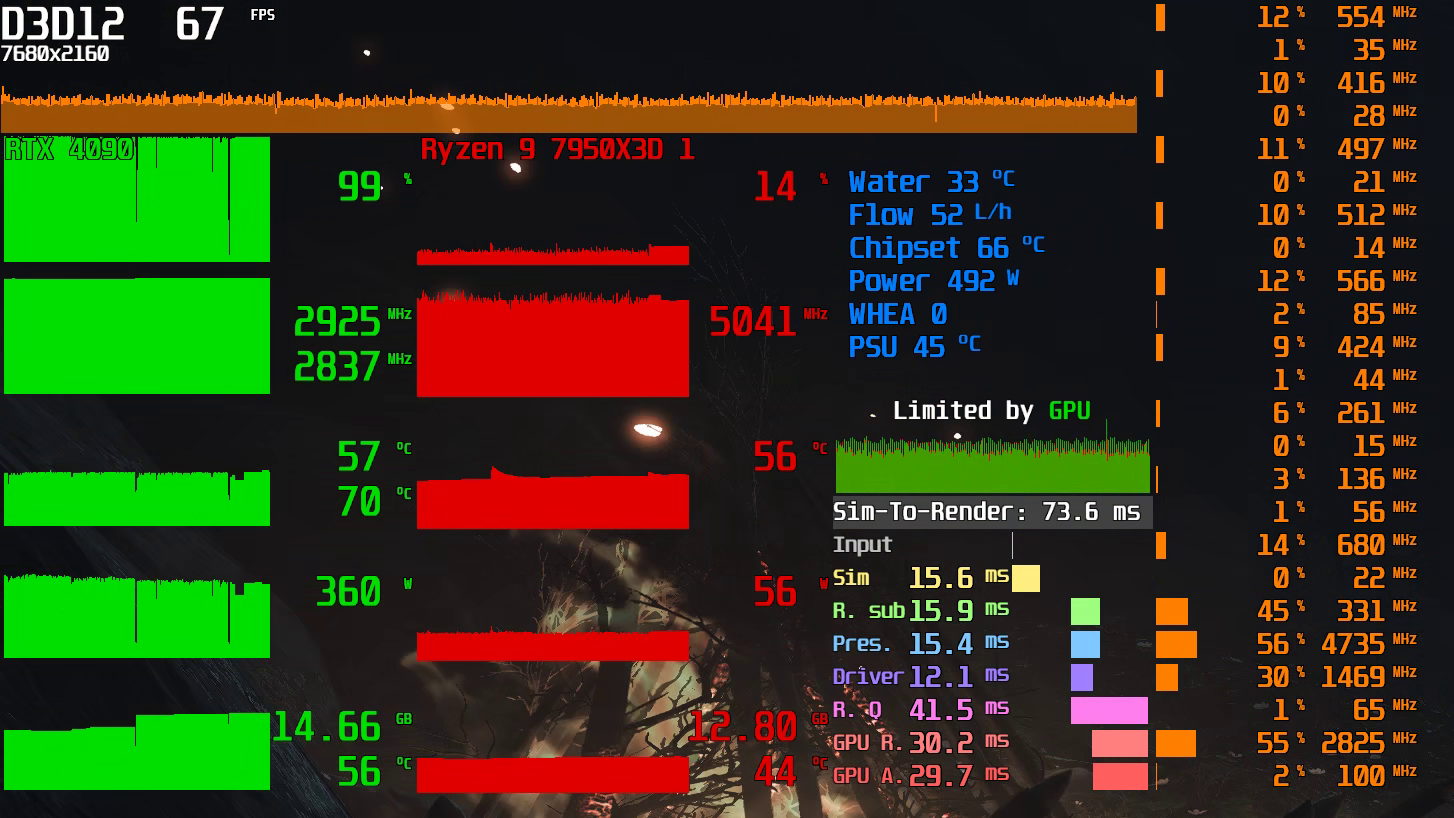The height and width of the screenshot is (818, 1454).
Task: Click the orange 1469 MHz value
Action: point(1368,677)
